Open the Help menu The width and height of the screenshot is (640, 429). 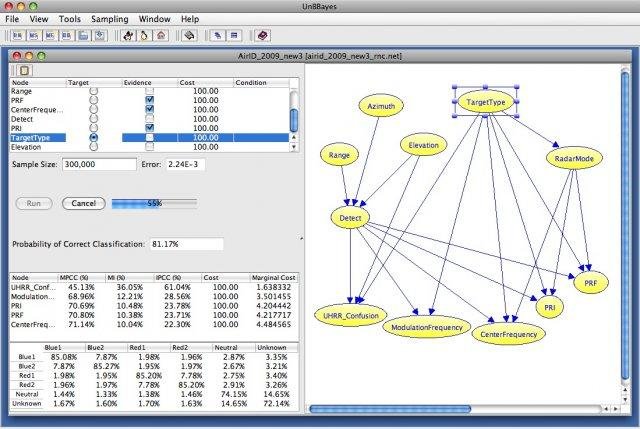(190, 19)
